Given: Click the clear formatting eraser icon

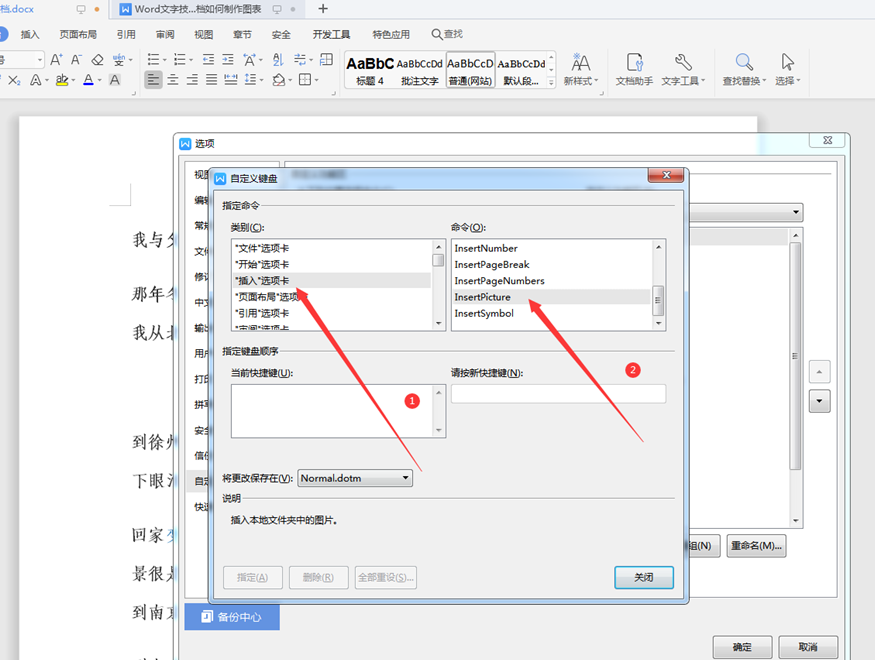Looking at the screenshot, I should click(x=98, y=61).
